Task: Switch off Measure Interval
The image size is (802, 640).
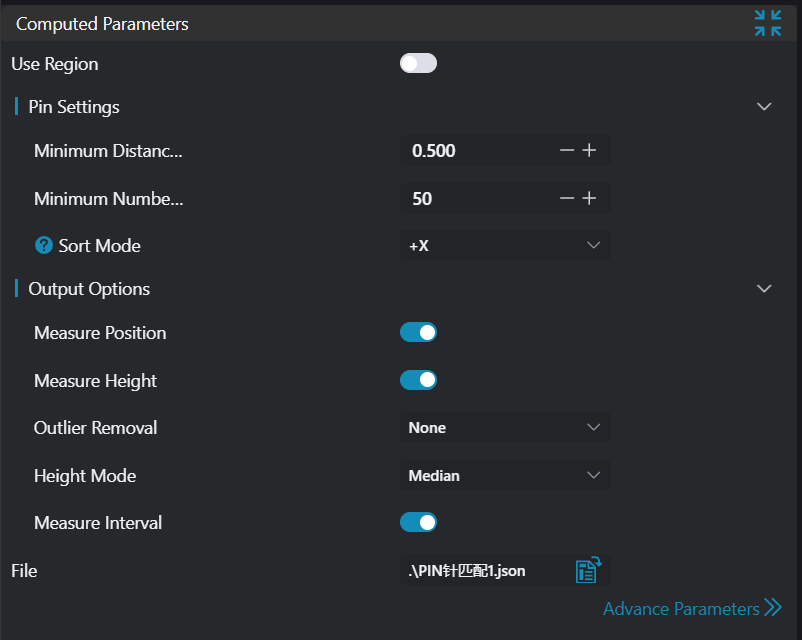Action: (418, 522)
